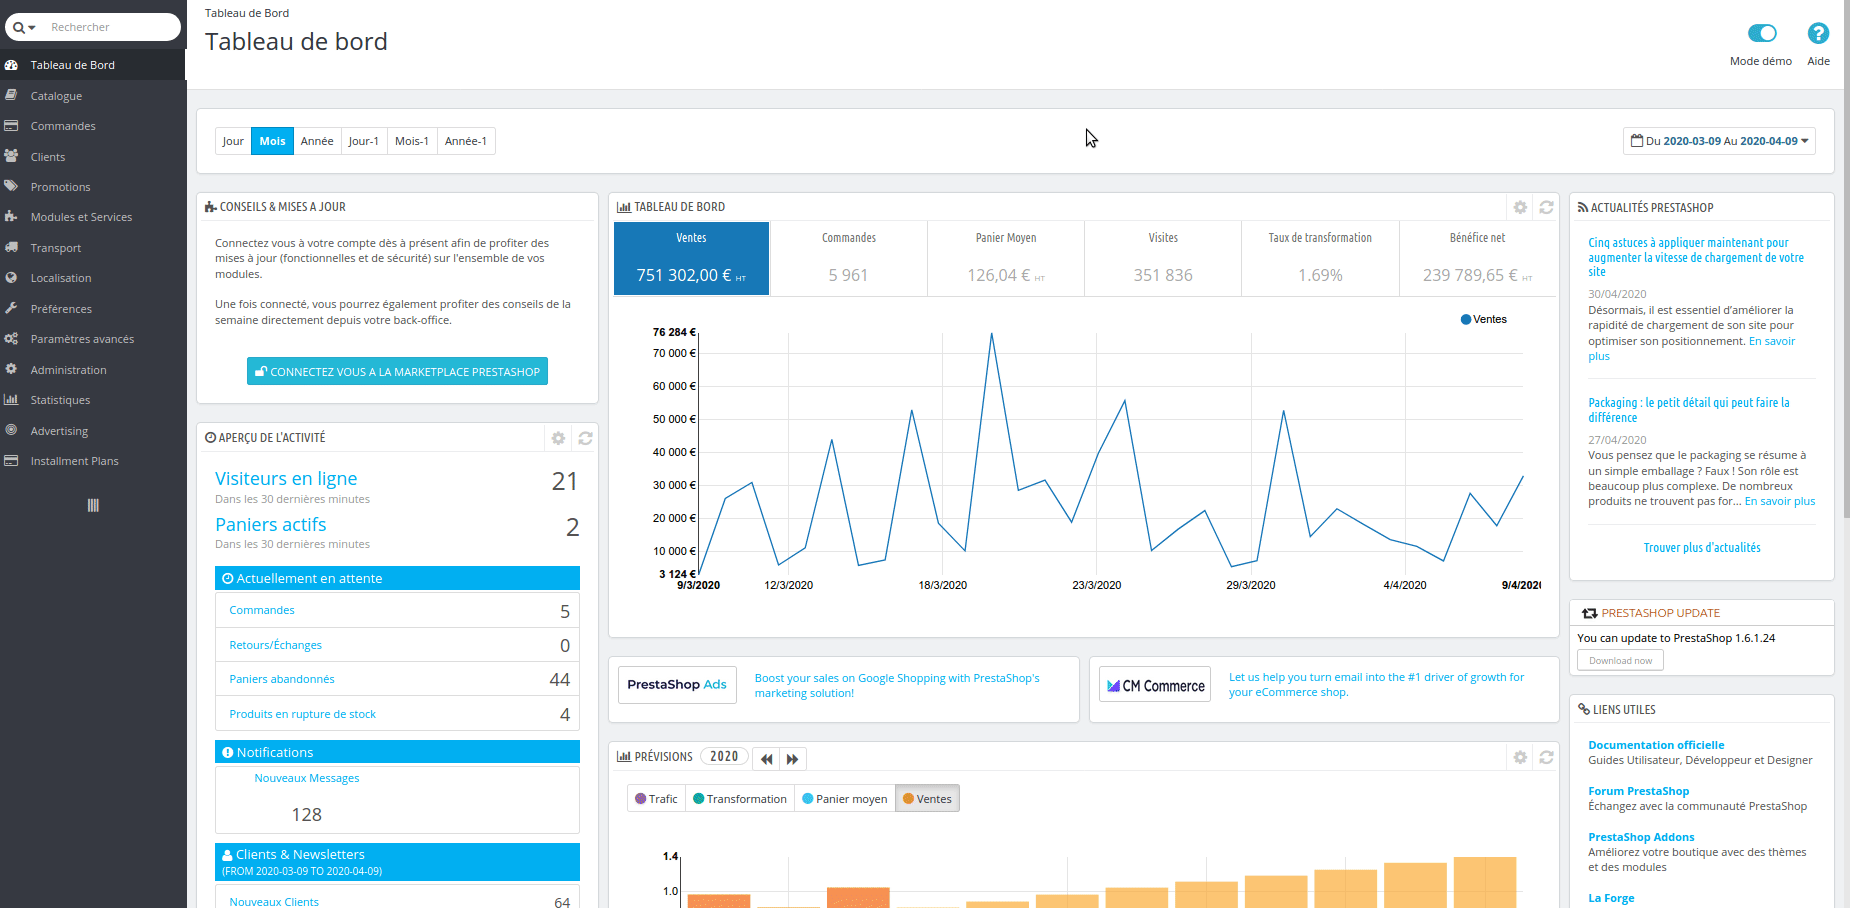Screen dimensions: 1850x908
Task: Select the Année period tab
Action: (316, 141)
